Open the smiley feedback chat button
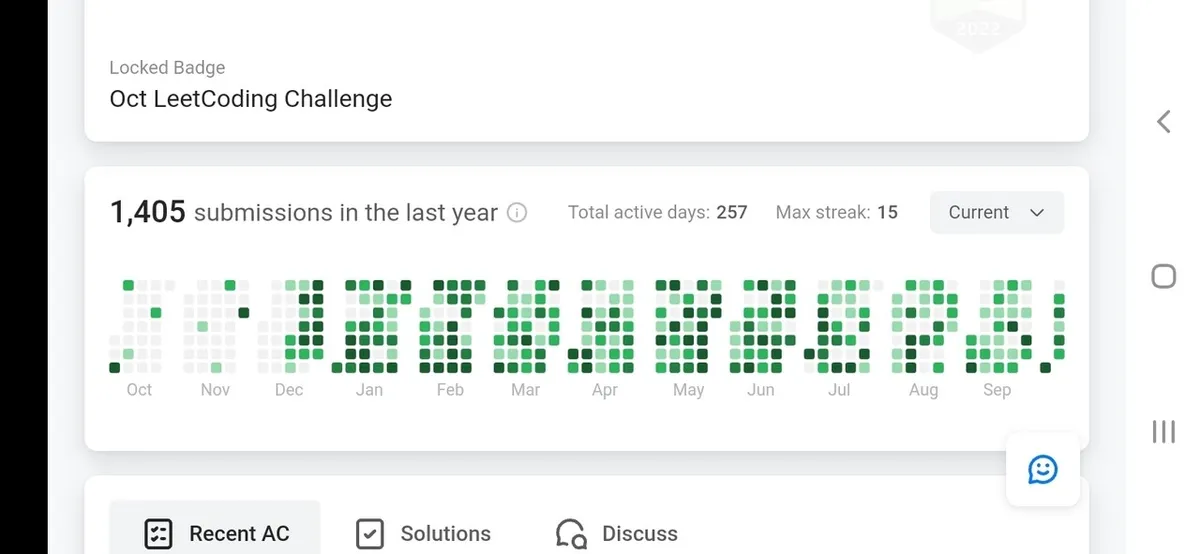The width and height of the screenshot is (1200, 554). coord(1043,468)
